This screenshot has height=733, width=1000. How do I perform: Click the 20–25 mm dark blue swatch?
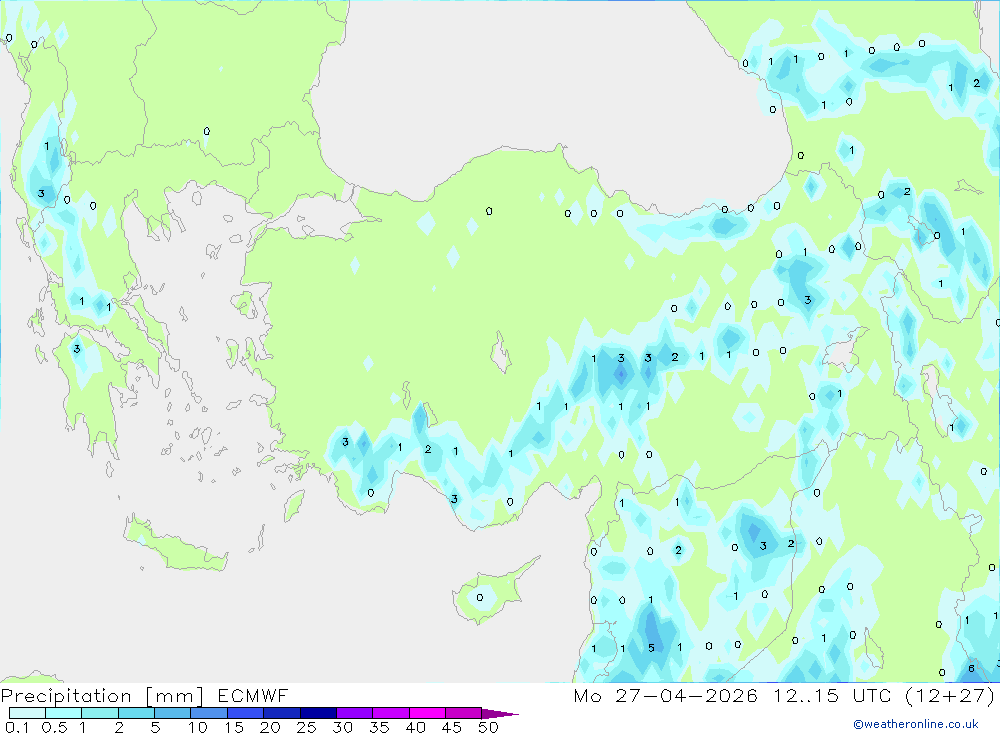pos(281,713)
